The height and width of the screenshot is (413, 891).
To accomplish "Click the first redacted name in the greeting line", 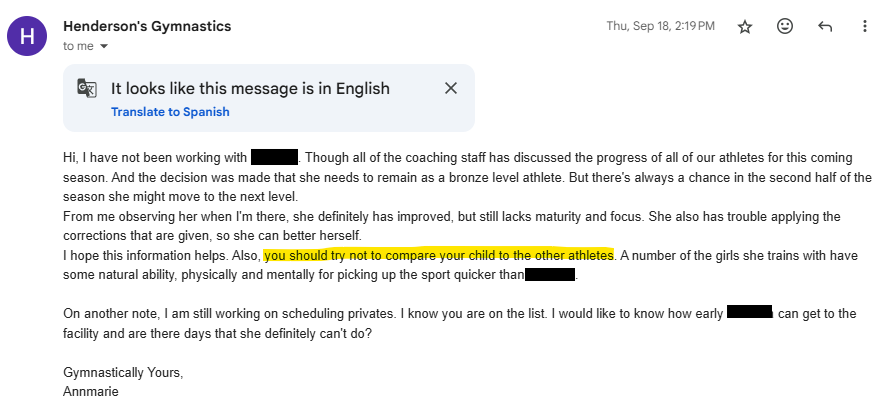I will click(275, 158).
